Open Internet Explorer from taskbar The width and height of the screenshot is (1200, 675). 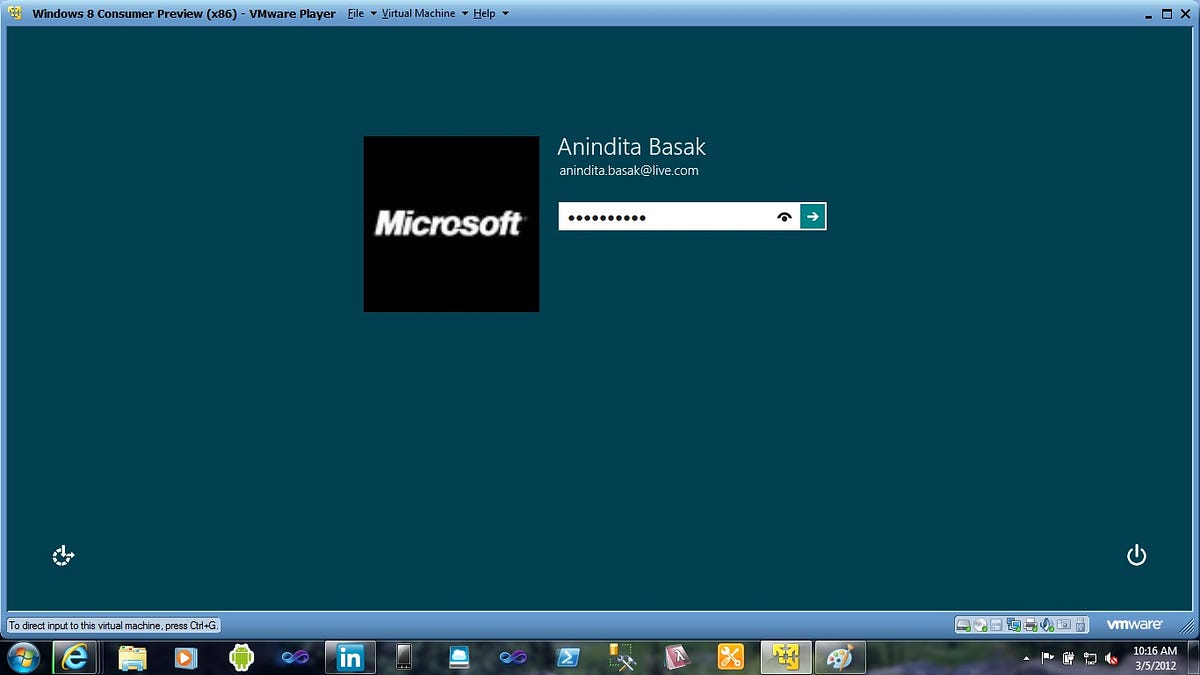point(76,657)
